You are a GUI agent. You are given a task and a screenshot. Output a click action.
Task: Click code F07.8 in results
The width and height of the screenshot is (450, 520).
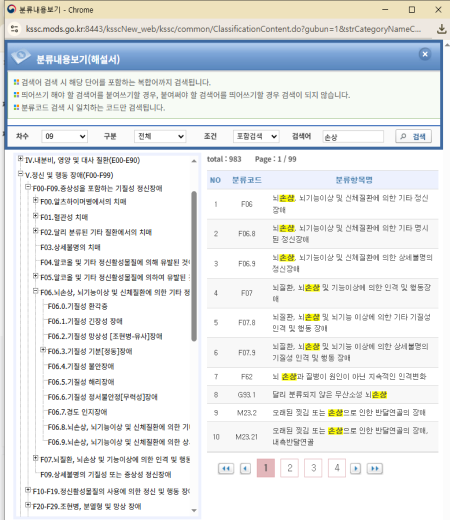click(247, 323)
